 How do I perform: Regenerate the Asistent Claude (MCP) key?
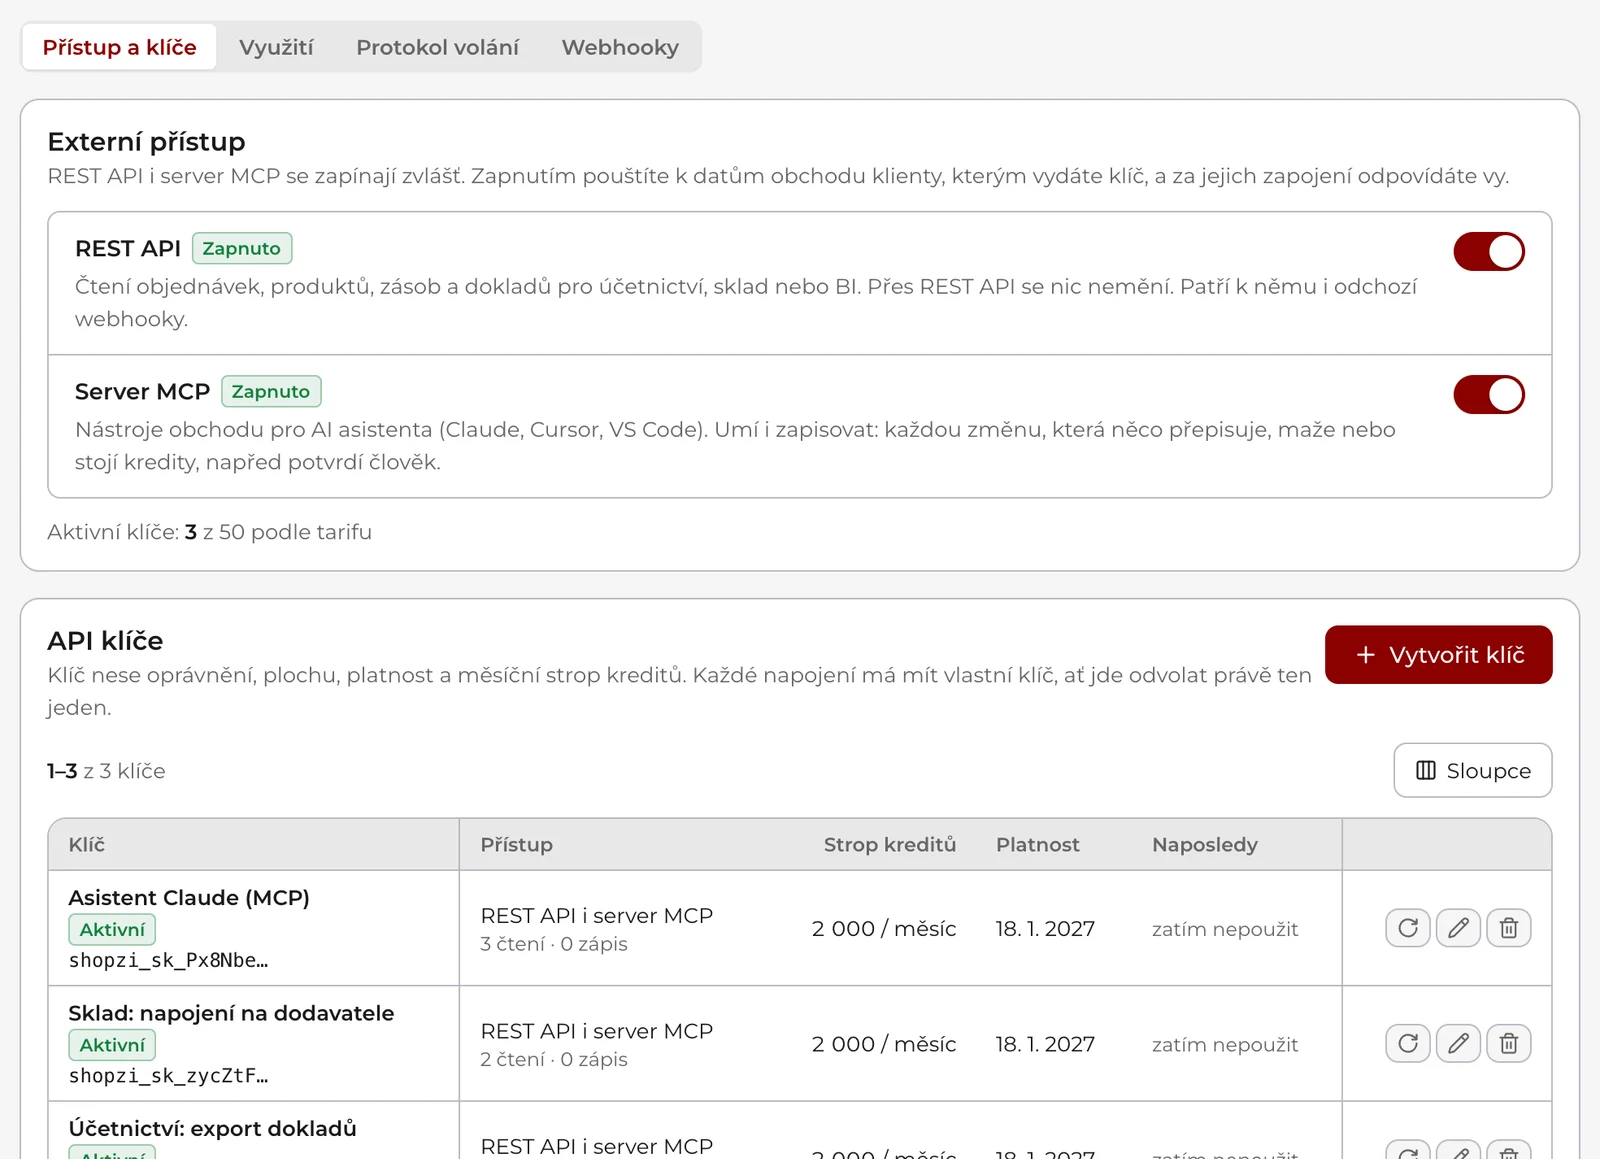[1408, 928]
